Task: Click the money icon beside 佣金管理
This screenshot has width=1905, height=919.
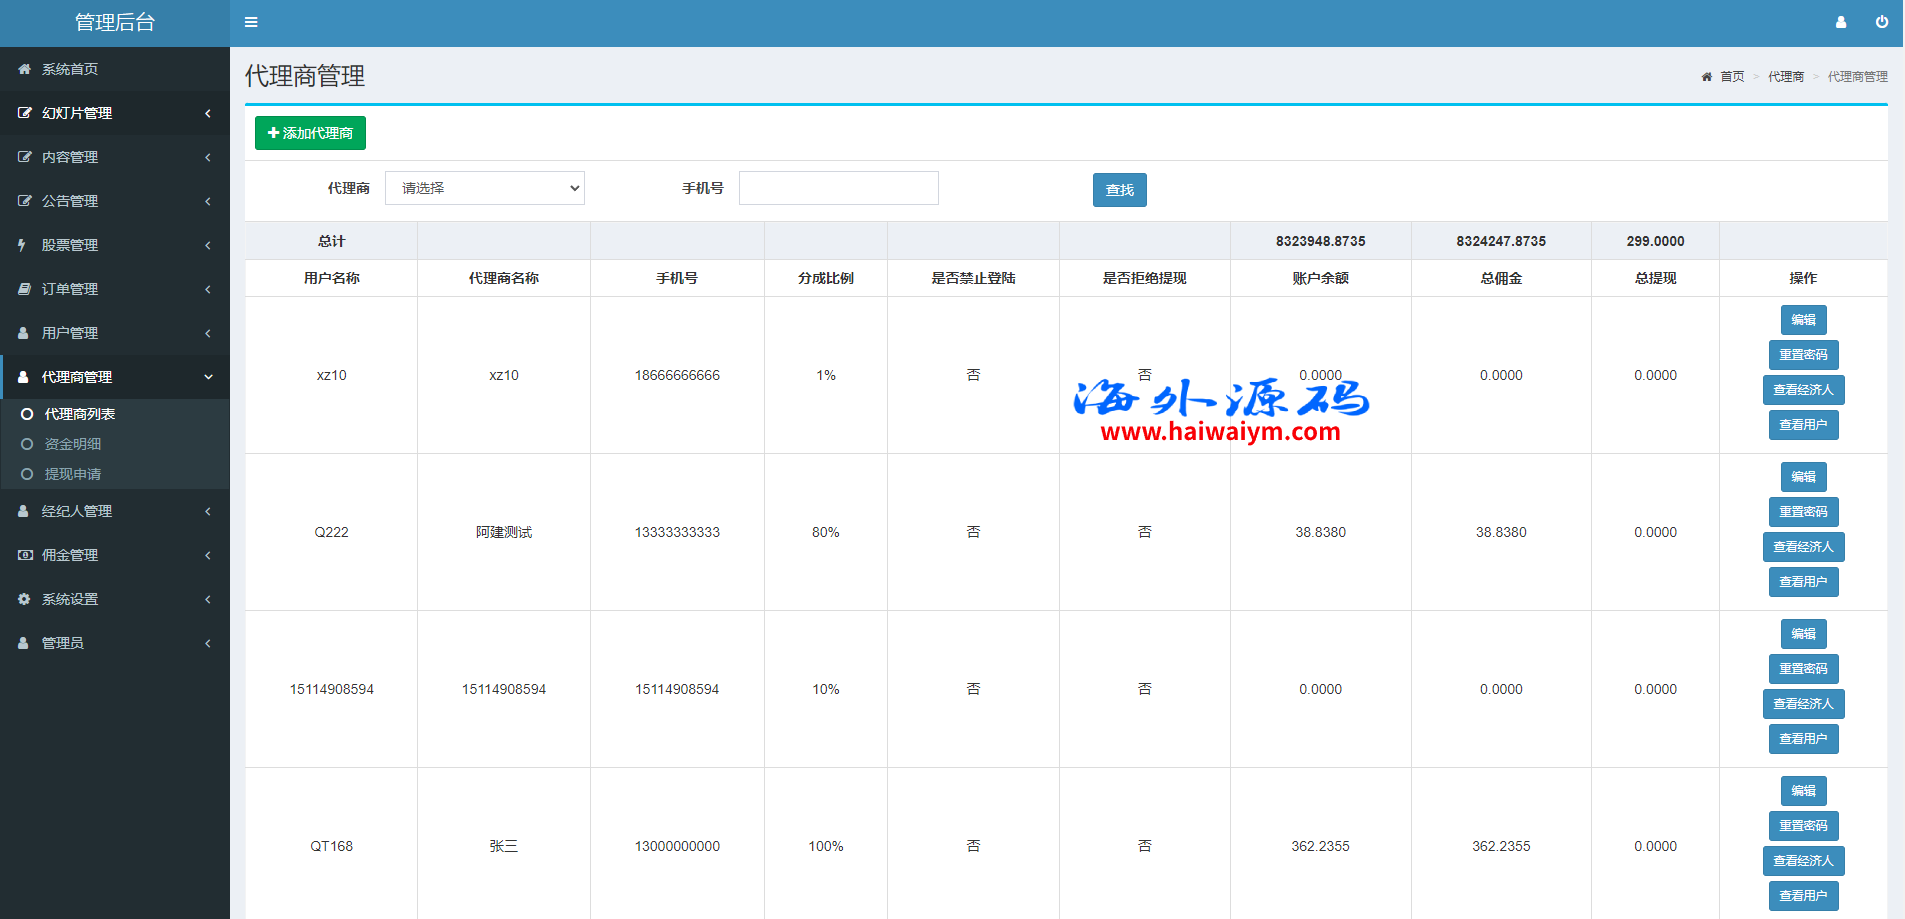Action: click(x=24, y=555)
